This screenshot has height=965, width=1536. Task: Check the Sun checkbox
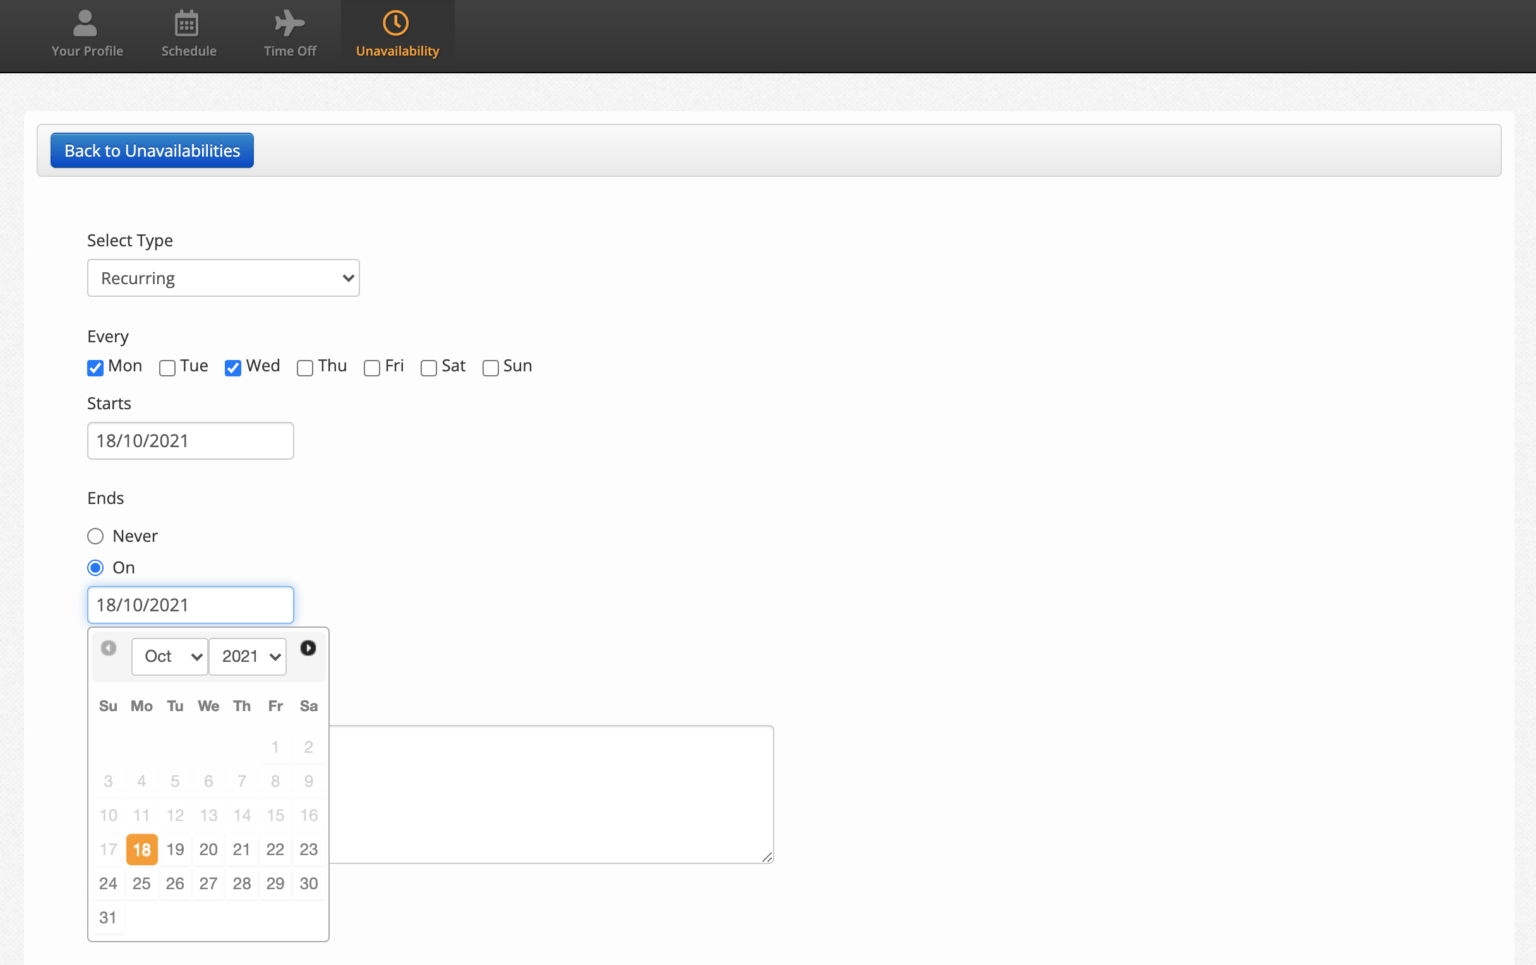click(x=490, y=368)
